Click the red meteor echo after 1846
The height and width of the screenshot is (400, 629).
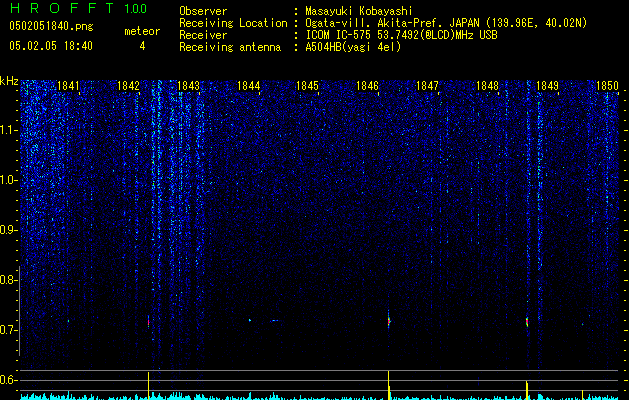click(389, 321)
